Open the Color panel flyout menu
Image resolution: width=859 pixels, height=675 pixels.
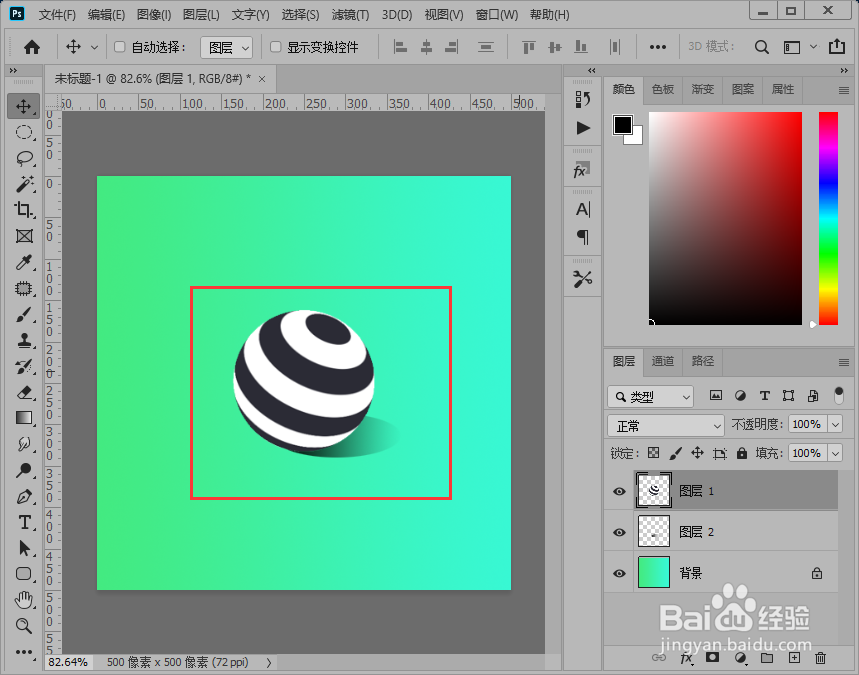coord(844,90)
